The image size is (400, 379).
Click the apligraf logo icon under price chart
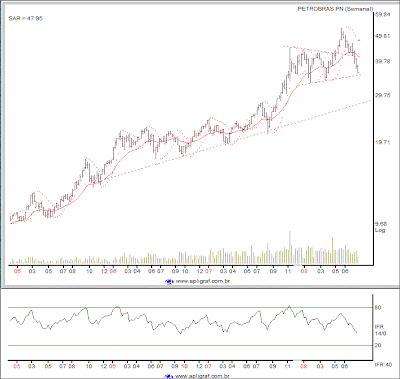(169, 282)
